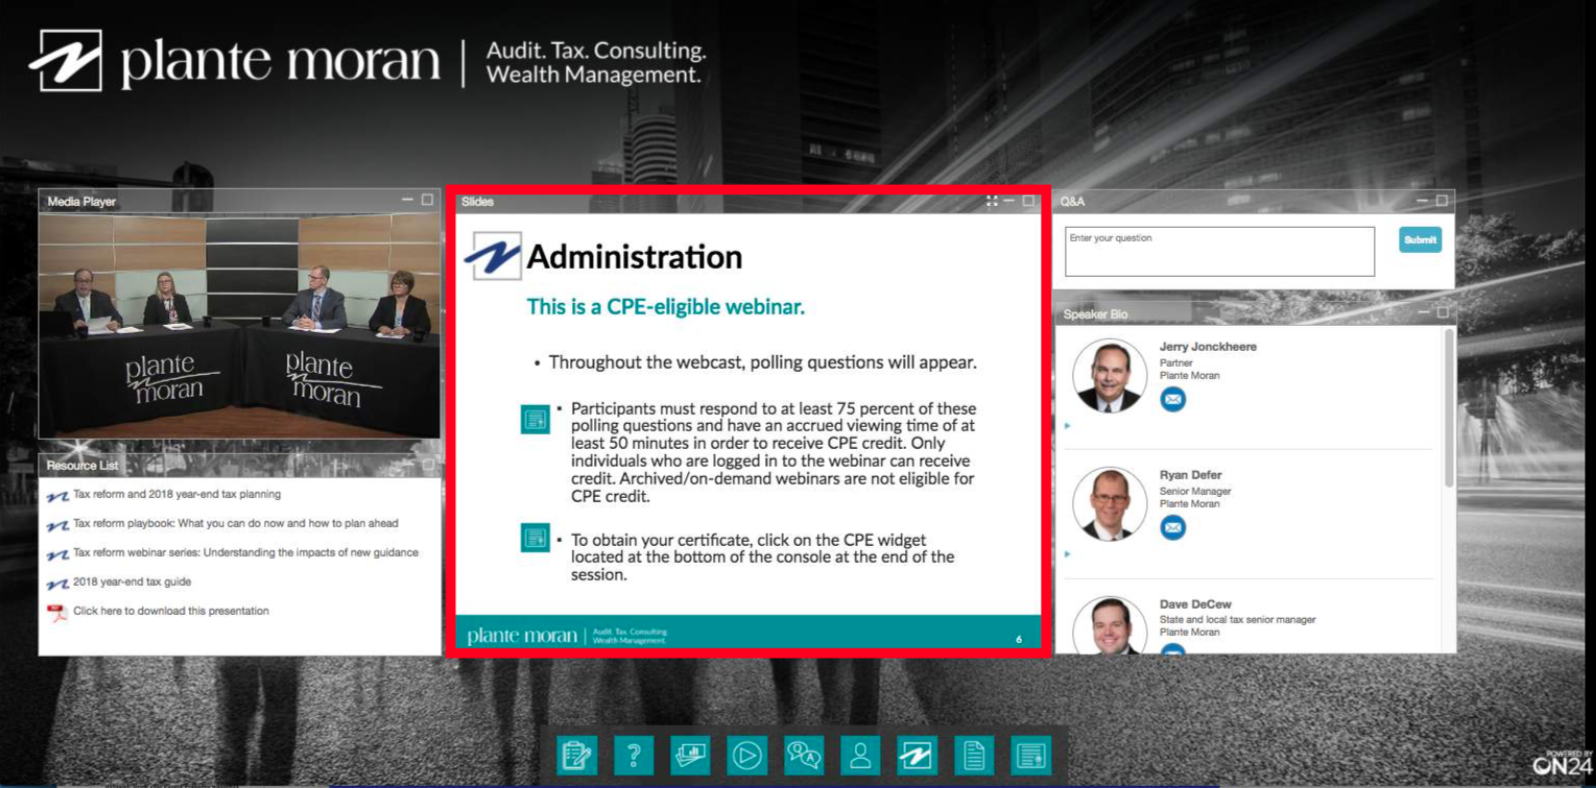Submit the question in the Q&A panel

1420,240
